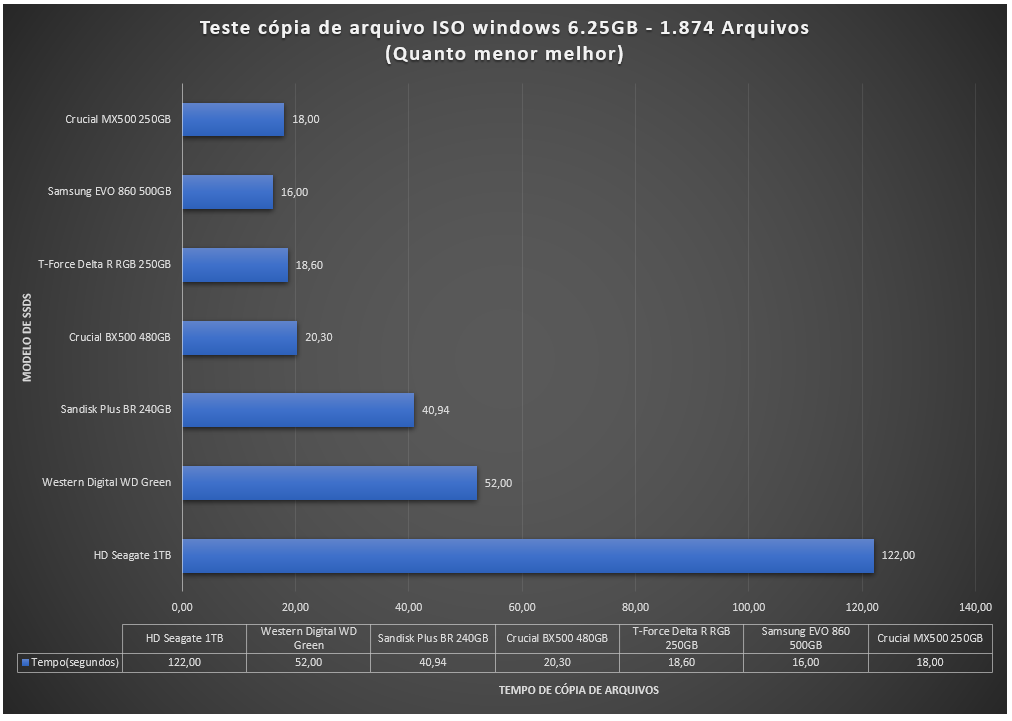
Task: Click the Crucial BX500 480GB table header cell
Action: click(558, 639)
